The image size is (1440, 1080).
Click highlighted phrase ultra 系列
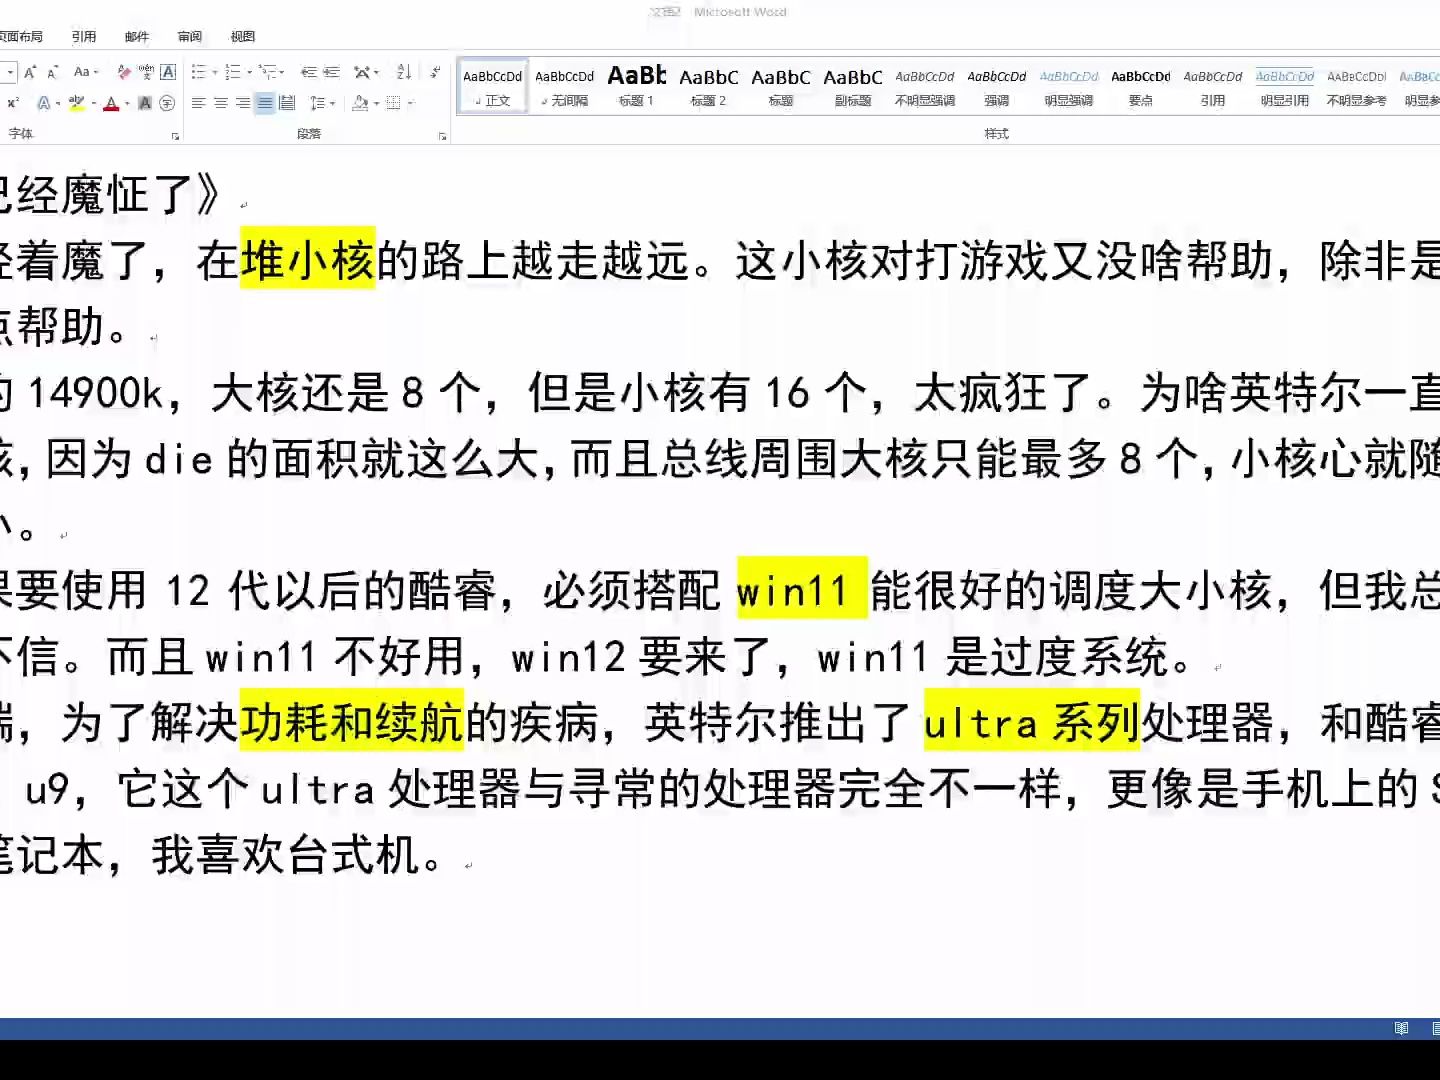pyautogui.click(x=1031, y=721)
